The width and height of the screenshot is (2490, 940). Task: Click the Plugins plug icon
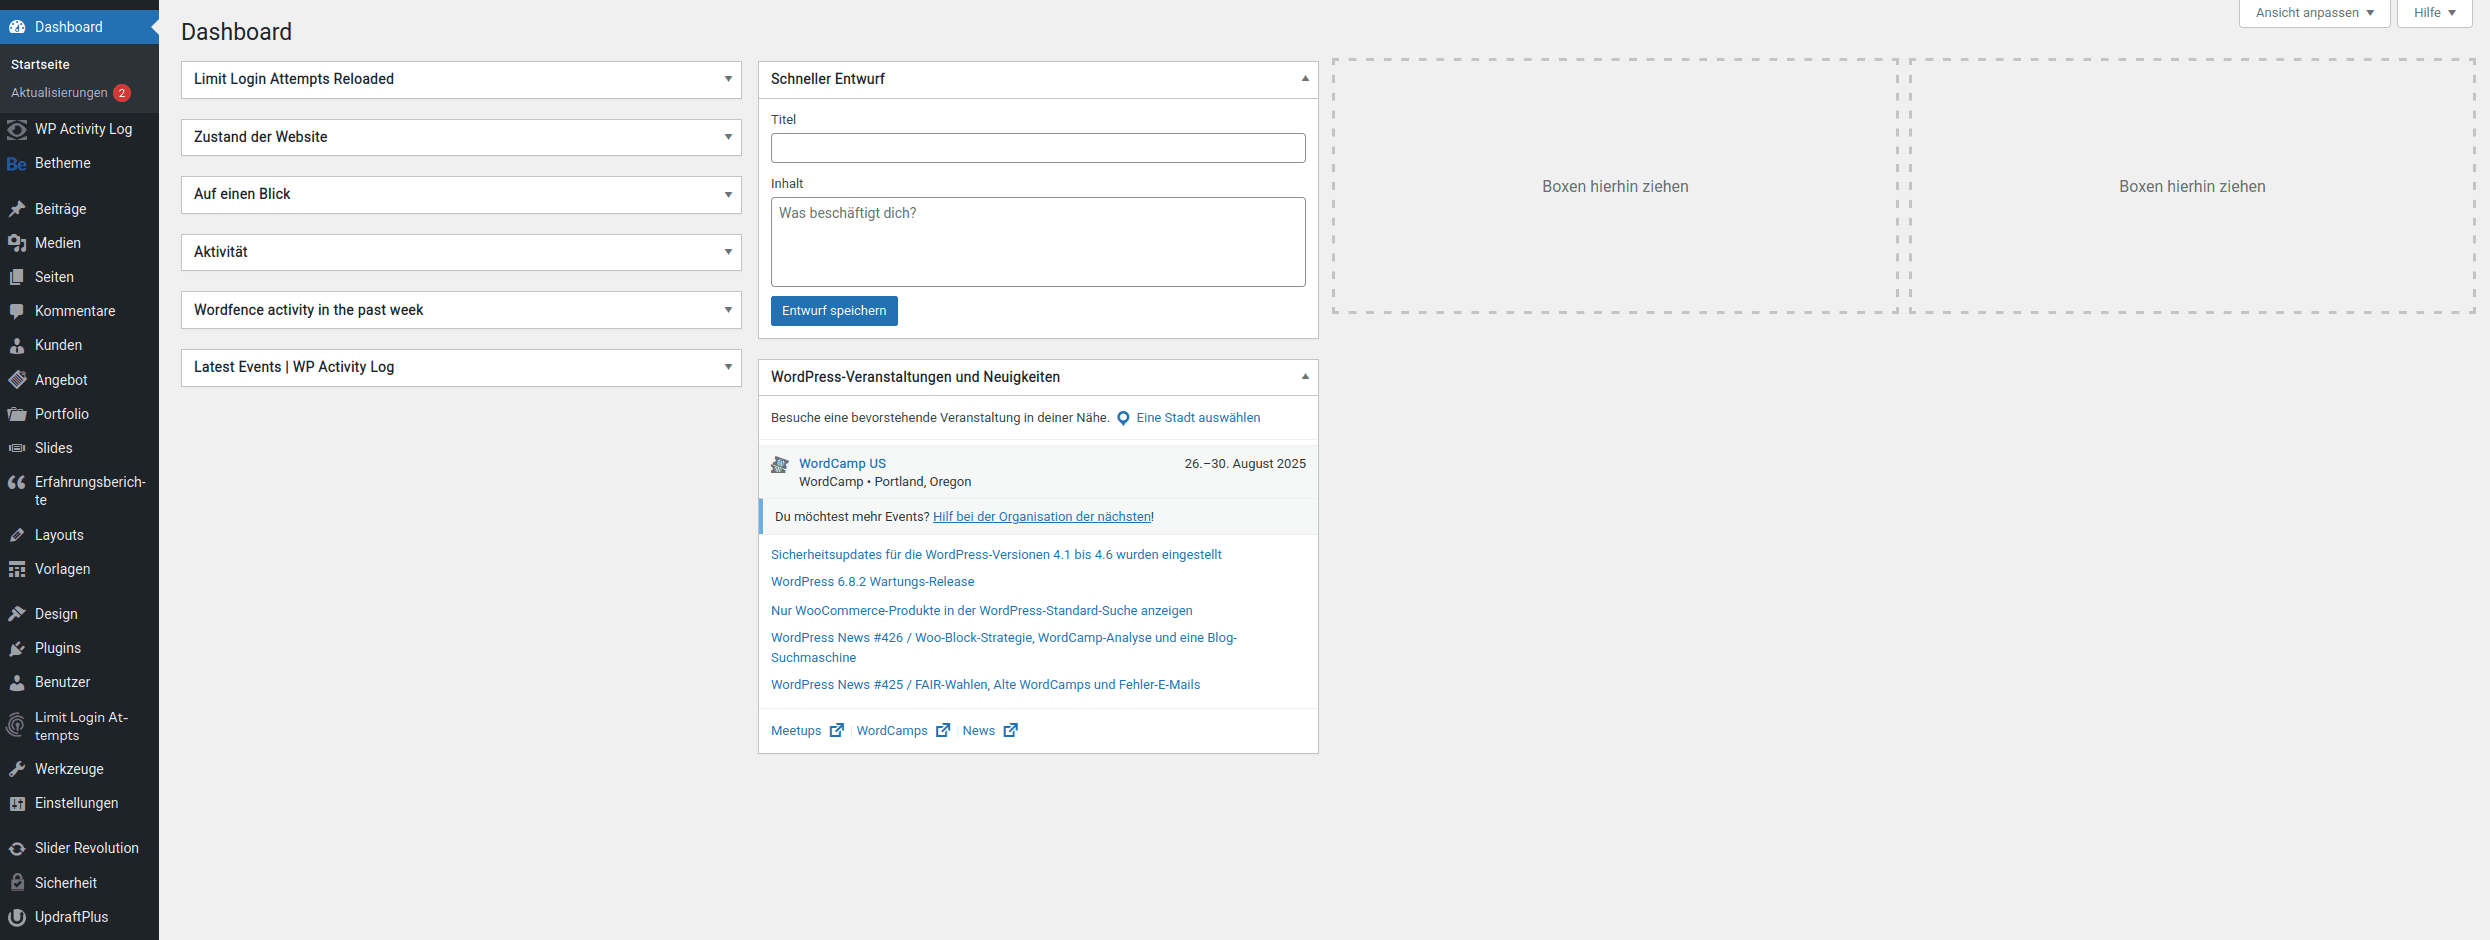(17, 648)
